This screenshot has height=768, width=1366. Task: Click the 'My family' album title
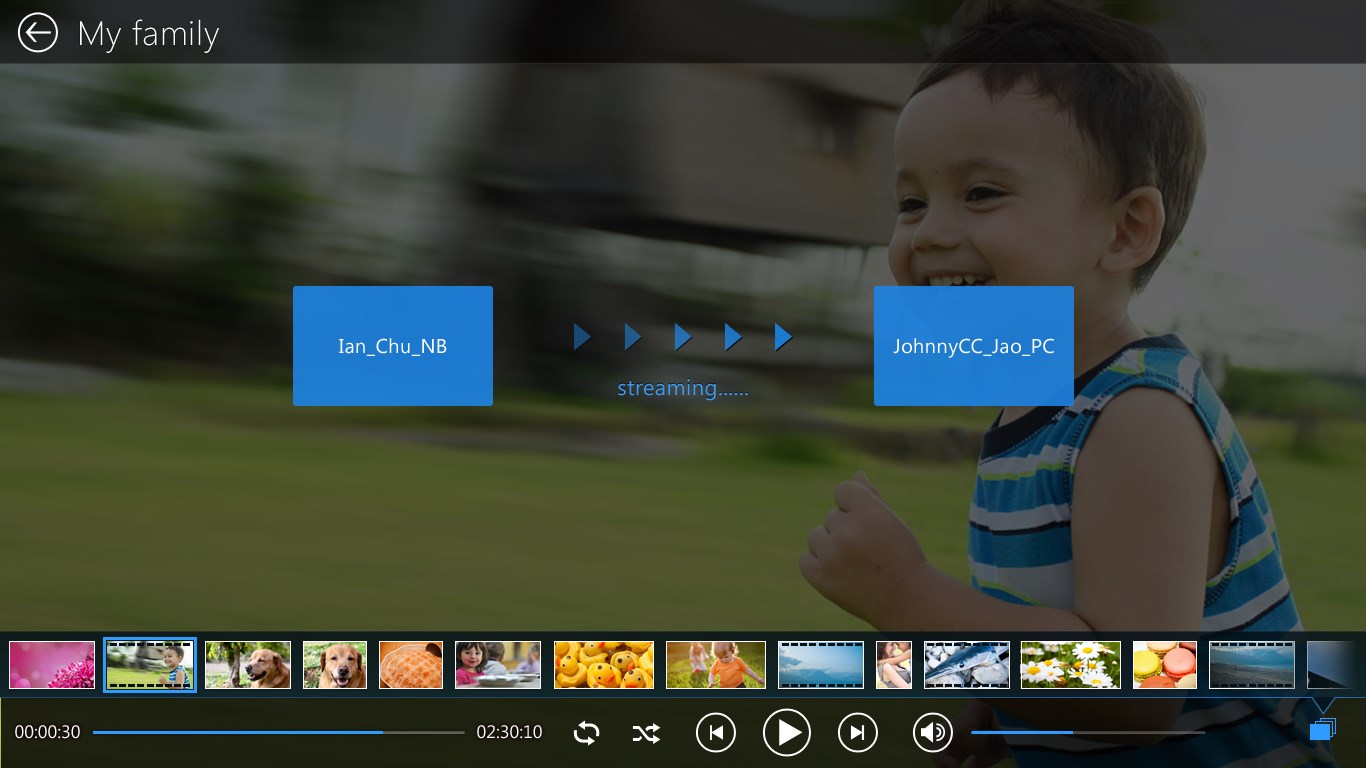pos(148,34)
